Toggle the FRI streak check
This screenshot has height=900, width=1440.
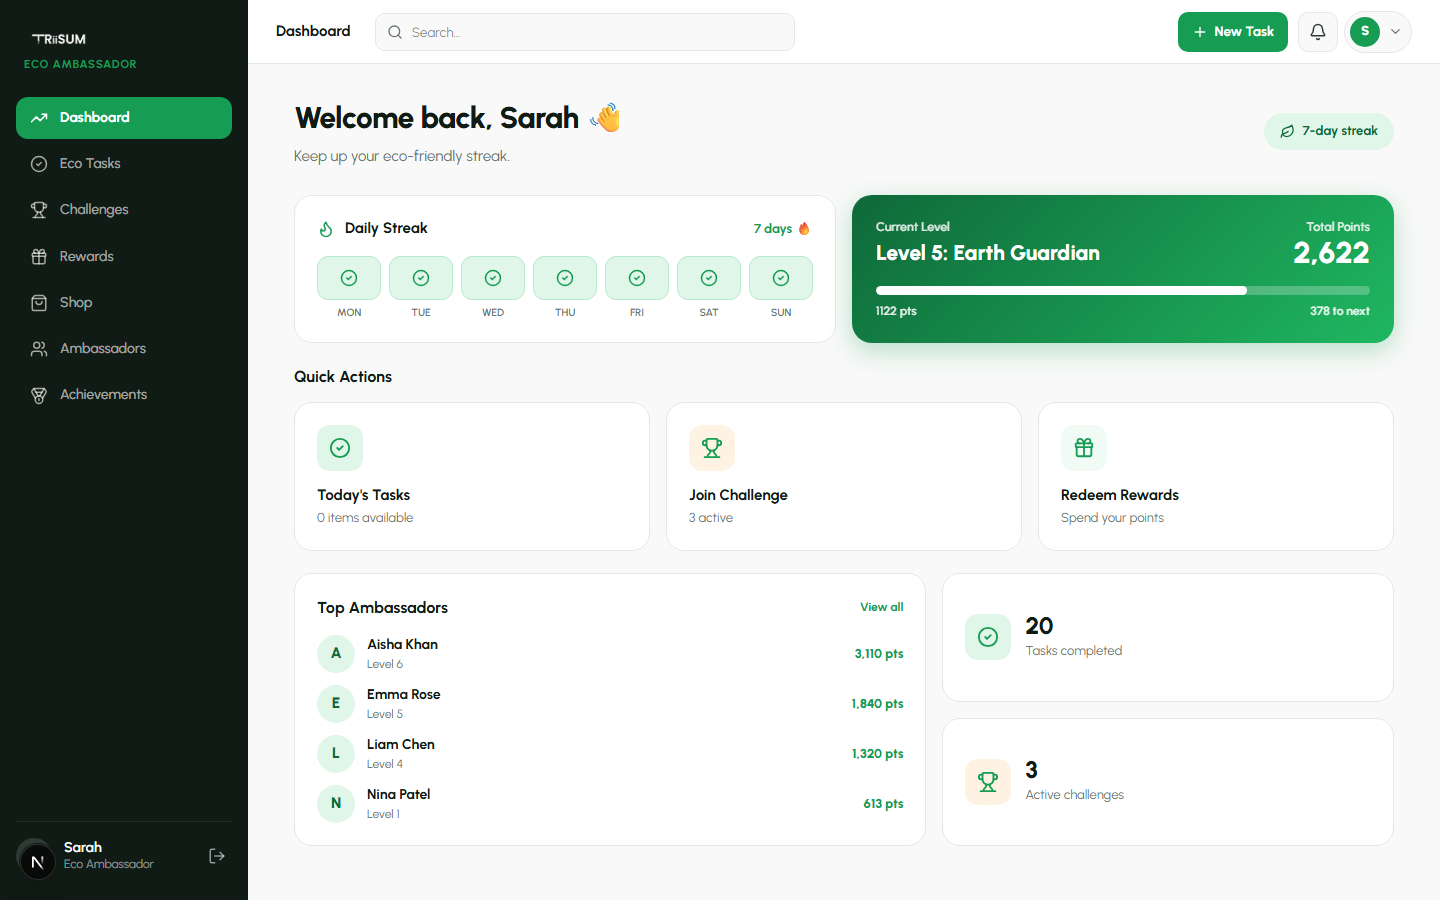tap(637, 278)
